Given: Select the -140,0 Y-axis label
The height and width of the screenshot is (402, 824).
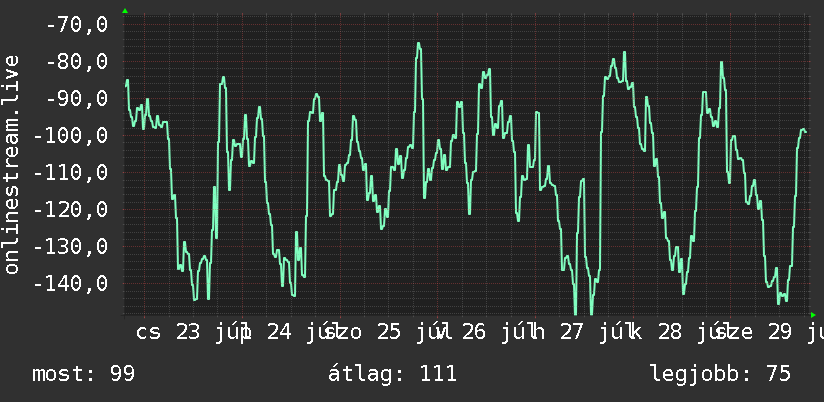Looking at the screenshot, I should point(70,284).
